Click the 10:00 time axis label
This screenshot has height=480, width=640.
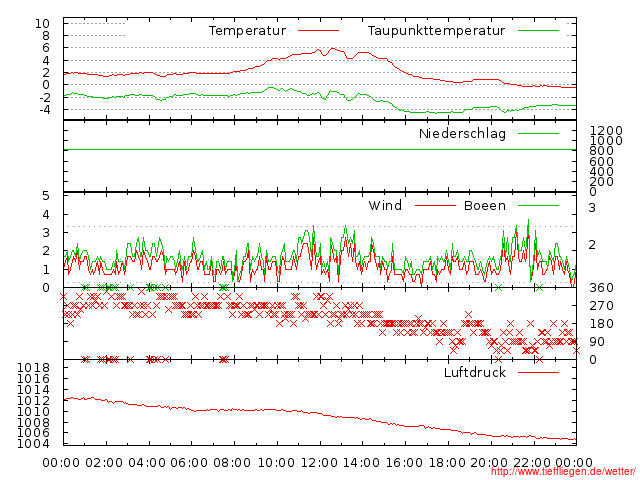tap(275, 462)
